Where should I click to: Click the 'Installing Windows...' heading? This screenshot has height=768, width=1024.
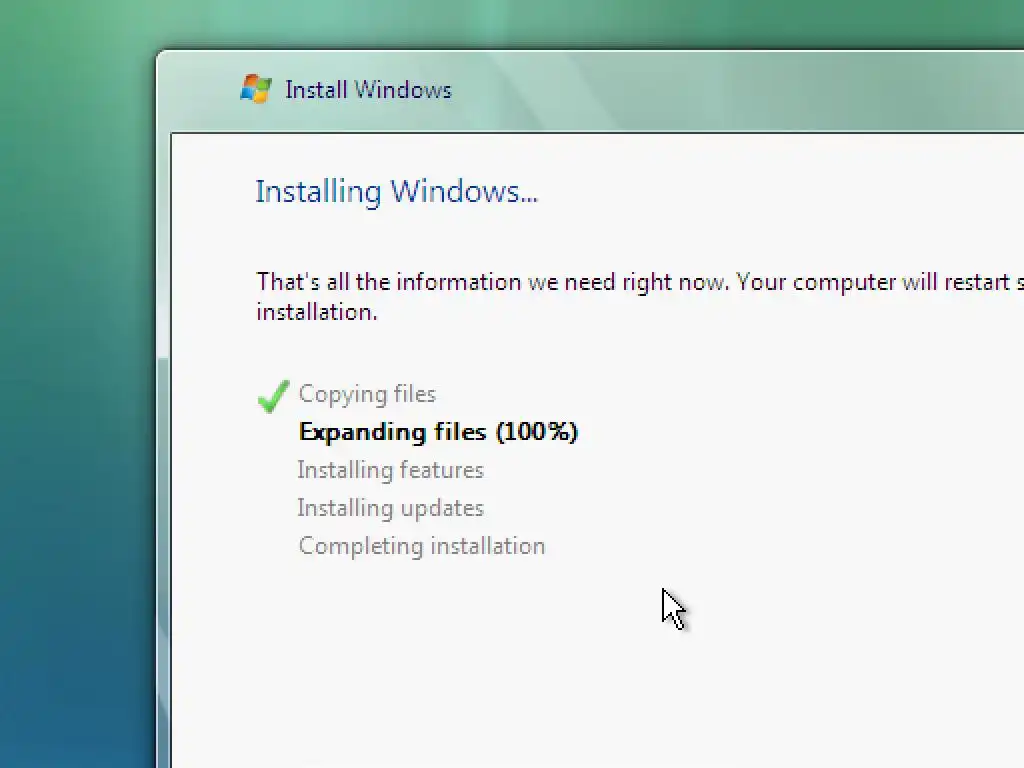396,192
